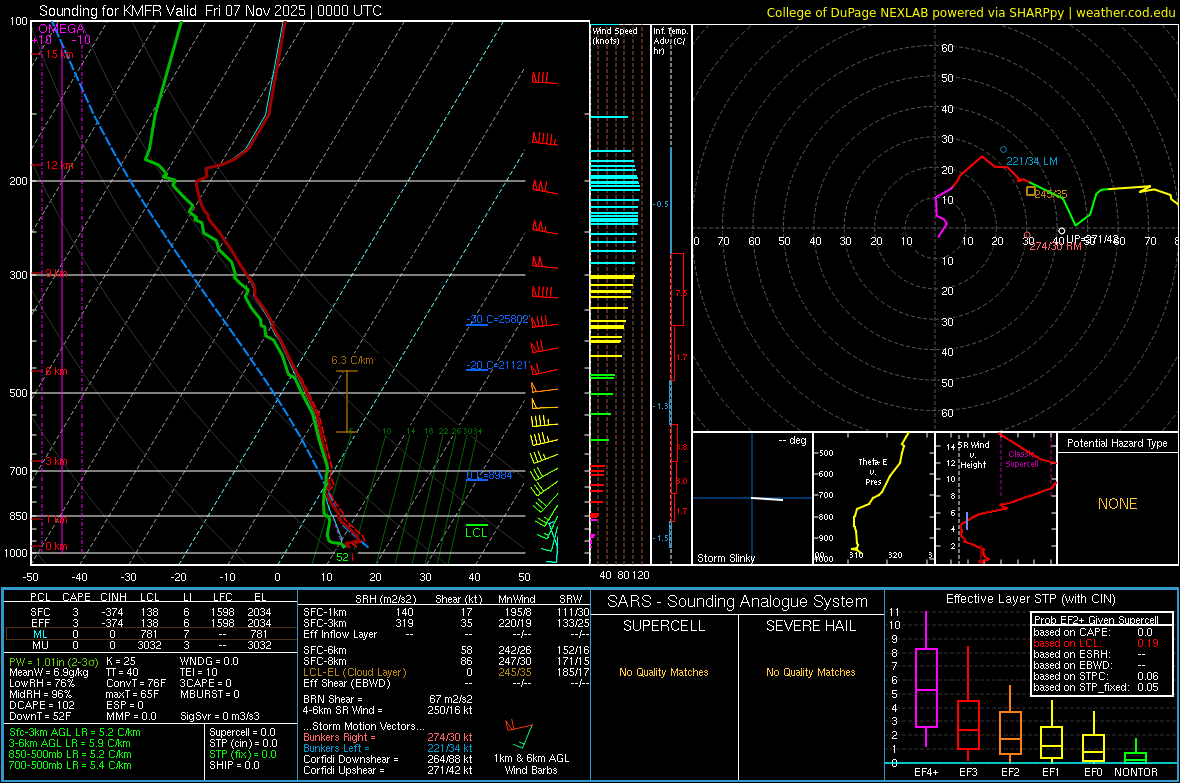Click the 'LCL-EL (Cloud Layer)' row label
This screenshot has height=783, width=1180.
pos(354,672)
